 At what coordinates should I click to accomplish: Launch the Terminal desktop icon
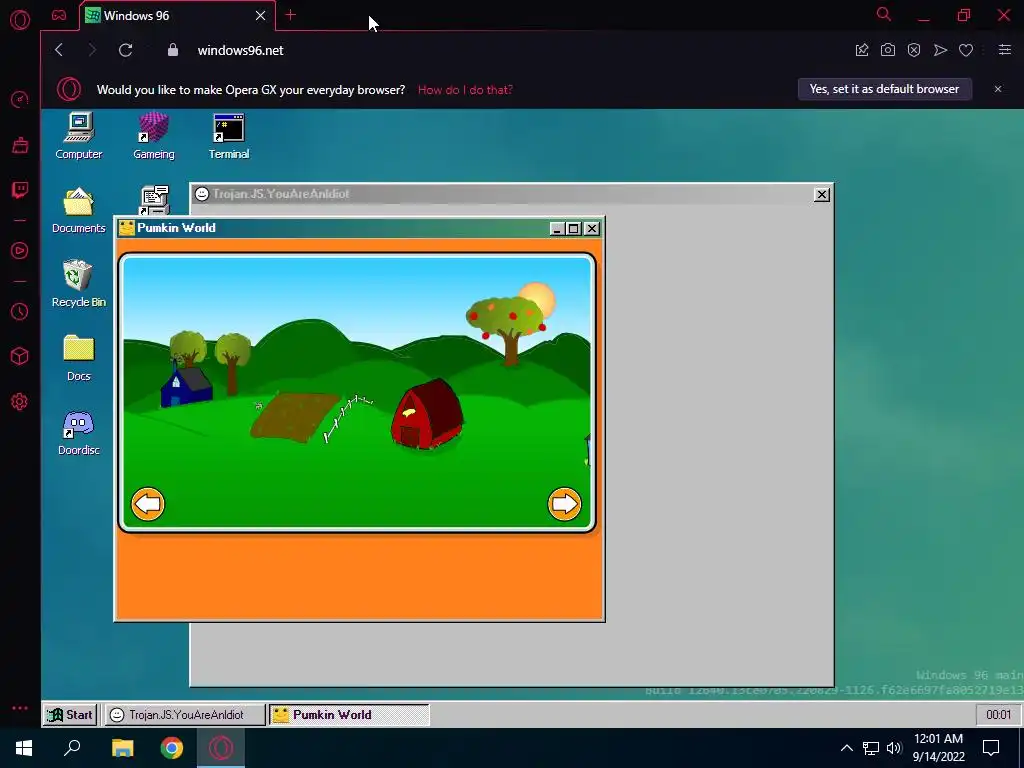(x=229, y=136)
